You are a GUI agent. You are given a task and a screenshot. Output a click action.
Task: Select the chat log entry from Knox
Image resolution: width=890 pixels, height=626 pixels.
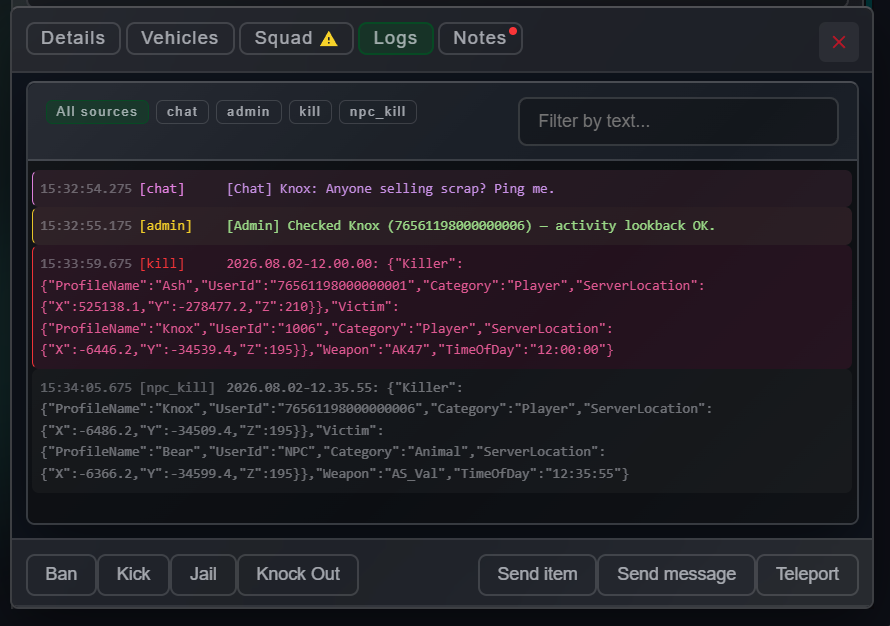click(442, 188)
